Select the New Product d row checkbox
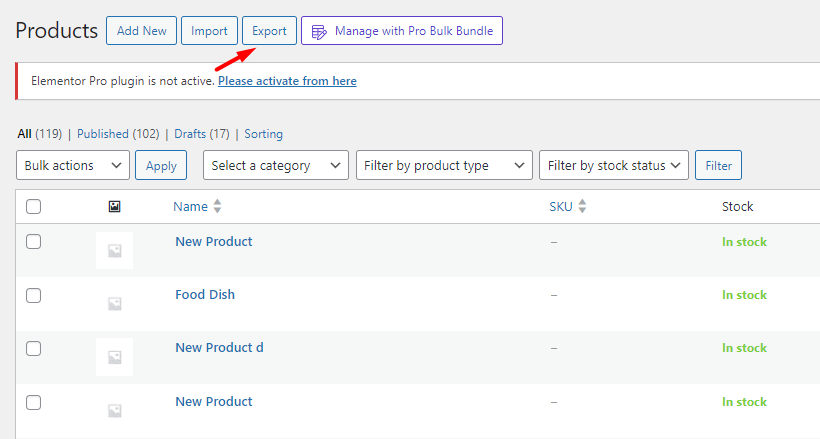820x439 pixels. (33, 348)
